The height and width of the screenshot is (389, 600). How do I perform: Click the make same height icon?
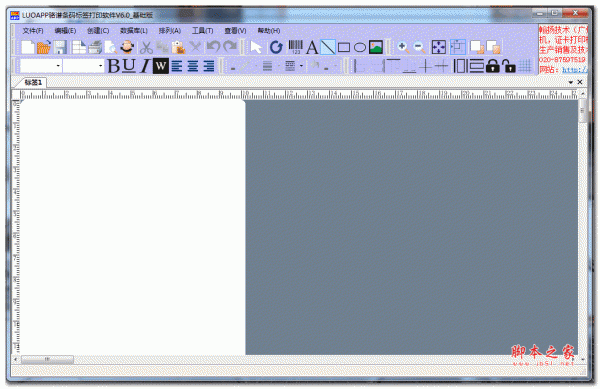(x=476, y=66)
